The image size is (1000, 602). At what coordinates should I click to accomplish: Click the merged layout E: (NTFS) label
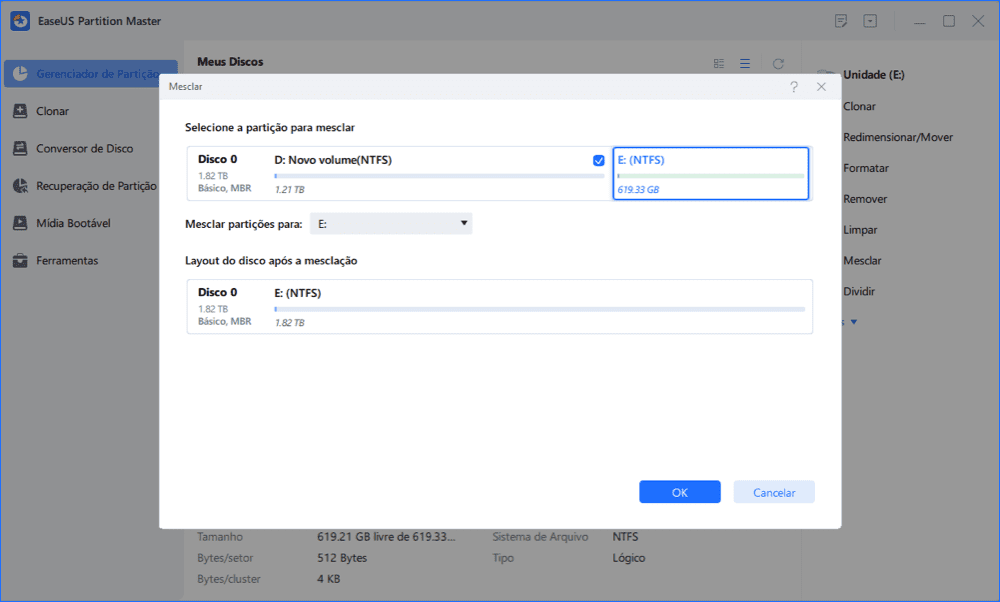click(x=298, y=293)
